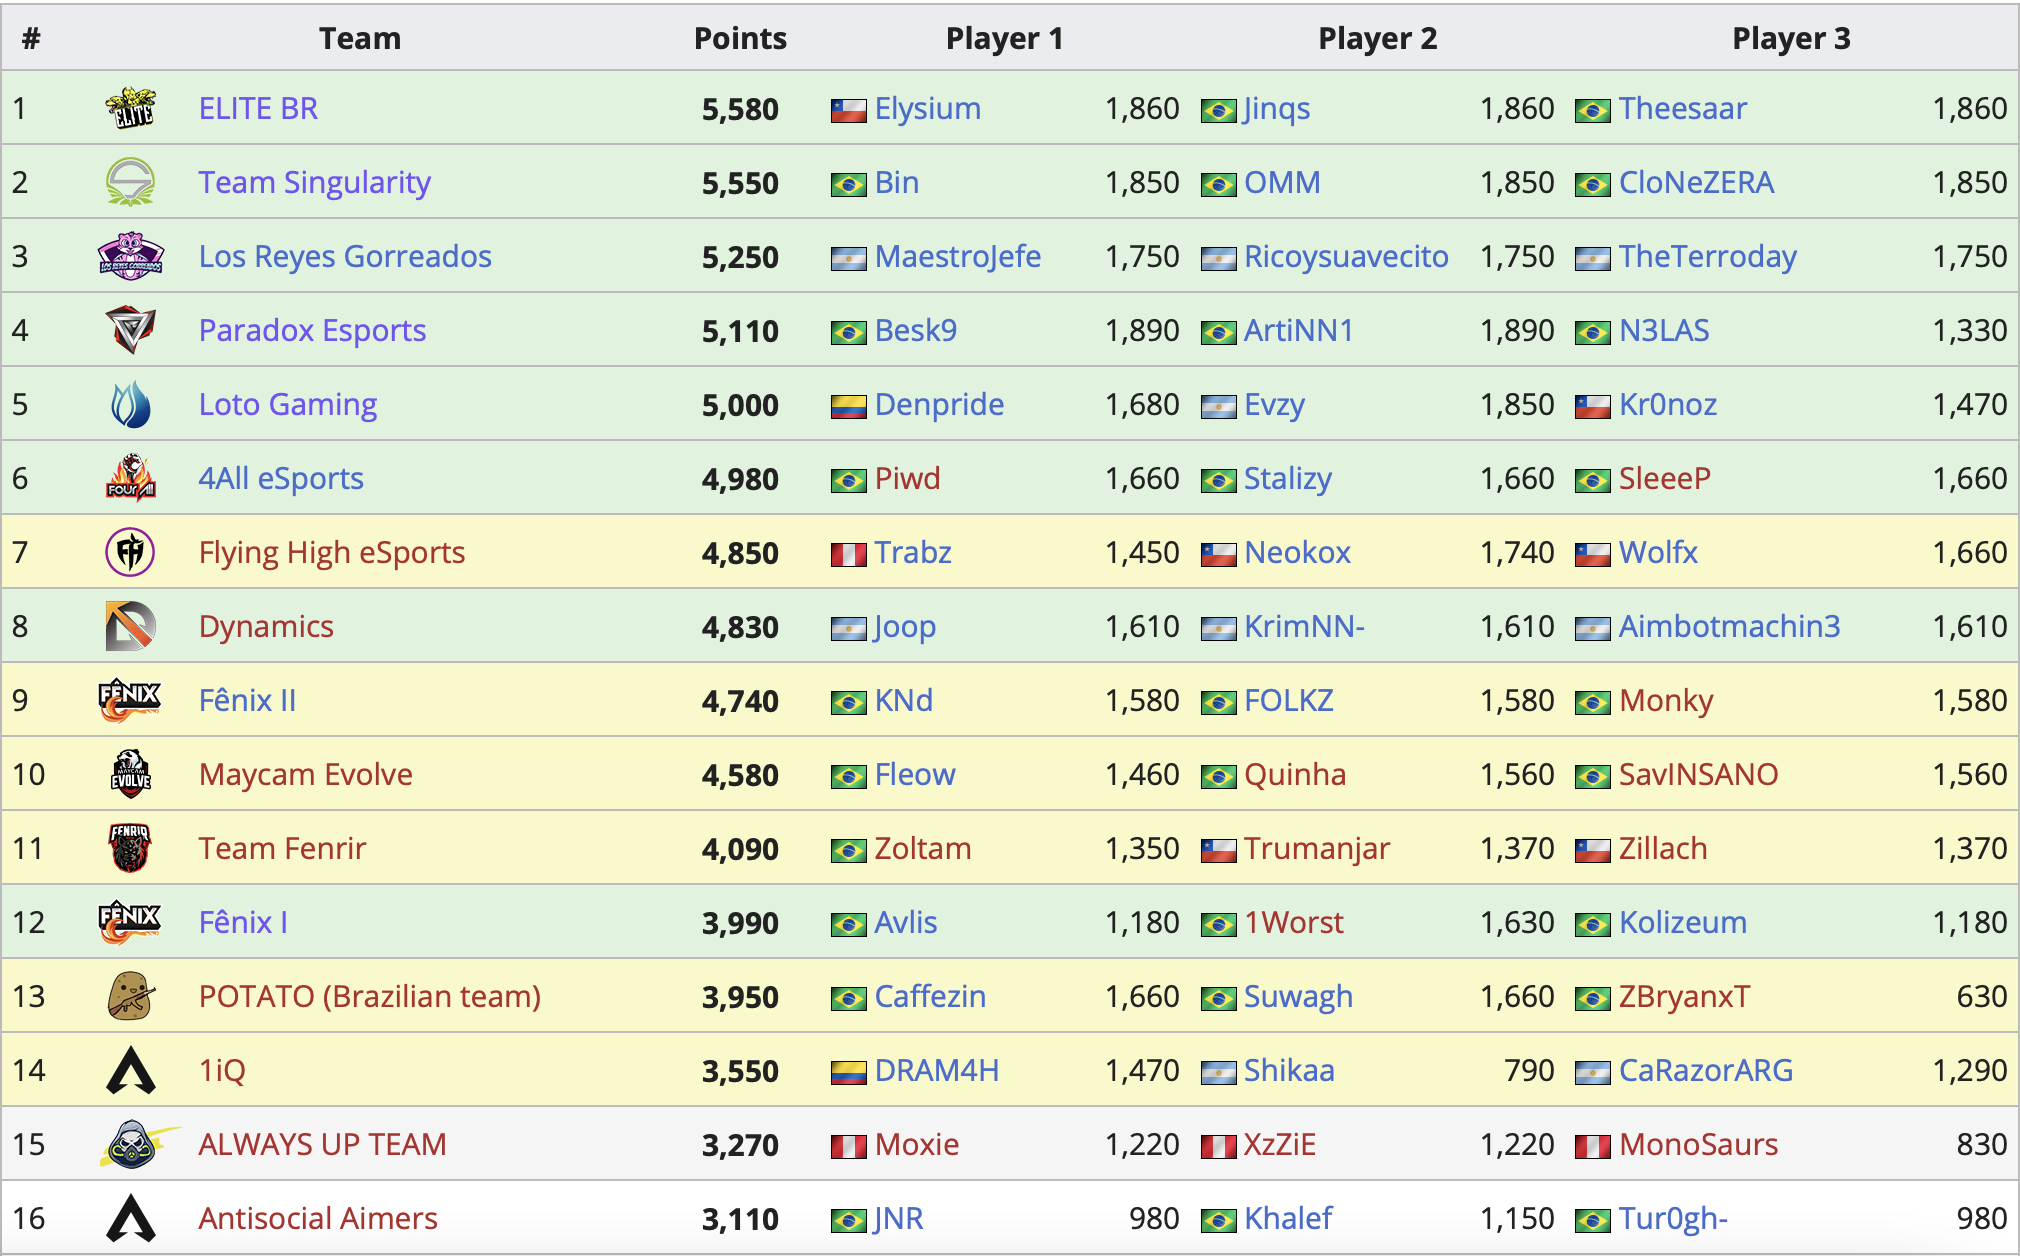The height and width of the screenshot is (1256, 2020).
Task: Open Aimbotmachin3 player link
Action: click(x=1729, y=626)
